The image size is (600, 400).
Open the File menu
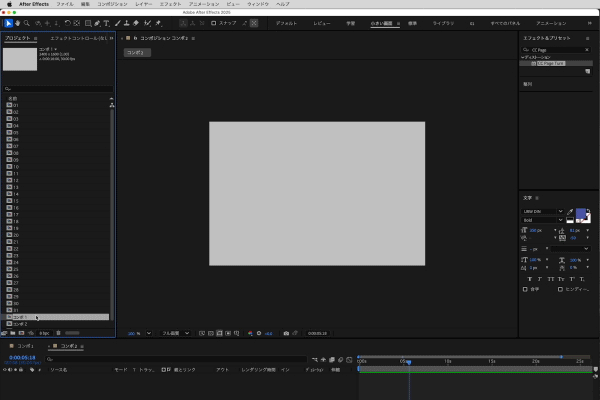(x=65, y=4)
